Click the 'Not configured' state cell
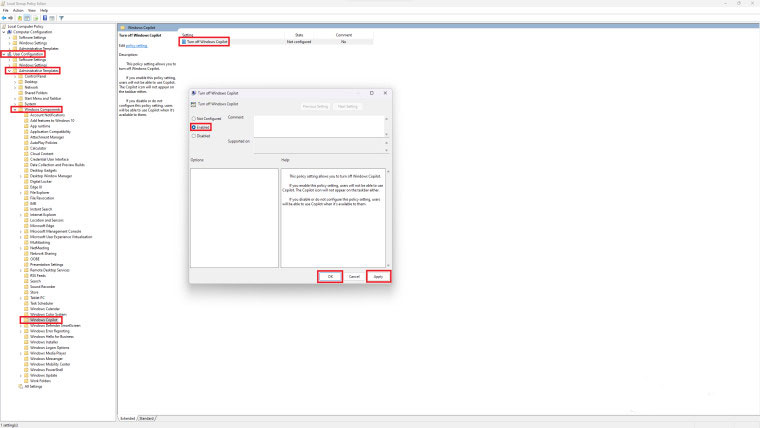The height and width of the screenshot is (428, 760). pos(299,42)
